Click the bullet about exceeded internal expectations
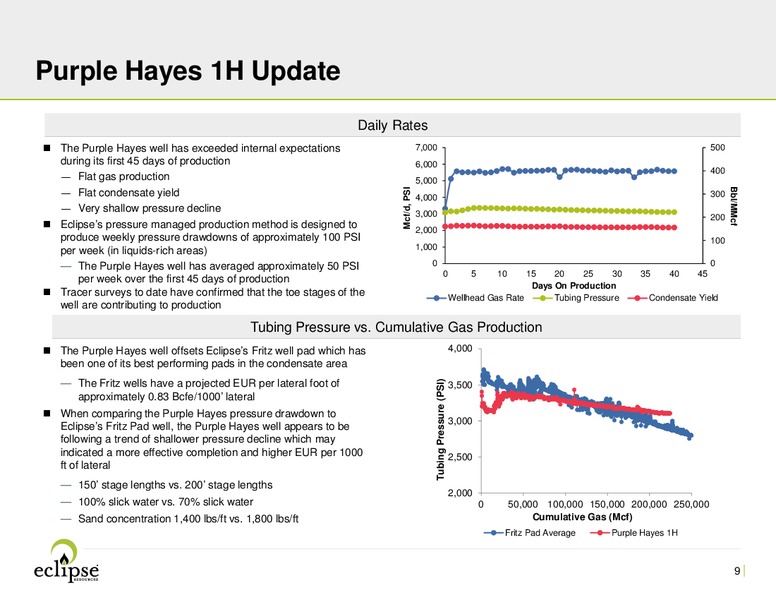776x600 pixels. [200, 154]
